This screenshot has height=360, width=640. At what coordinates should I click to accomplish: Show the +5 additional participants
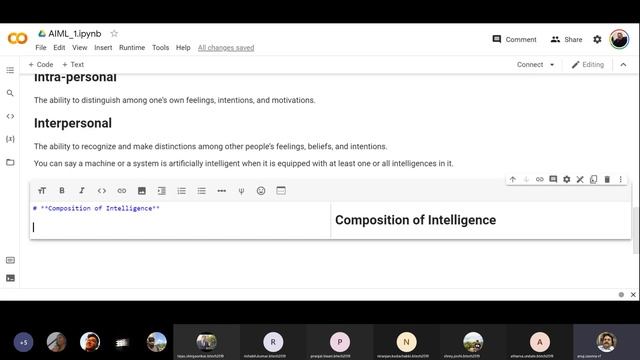(23, 342)
